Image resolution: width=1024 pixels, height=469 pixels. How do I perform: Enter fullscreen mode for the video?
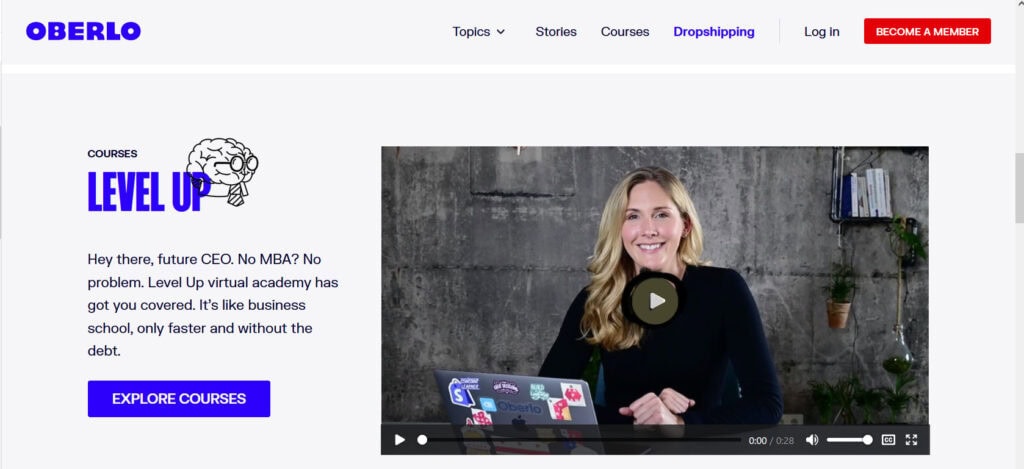pos(911,440)
